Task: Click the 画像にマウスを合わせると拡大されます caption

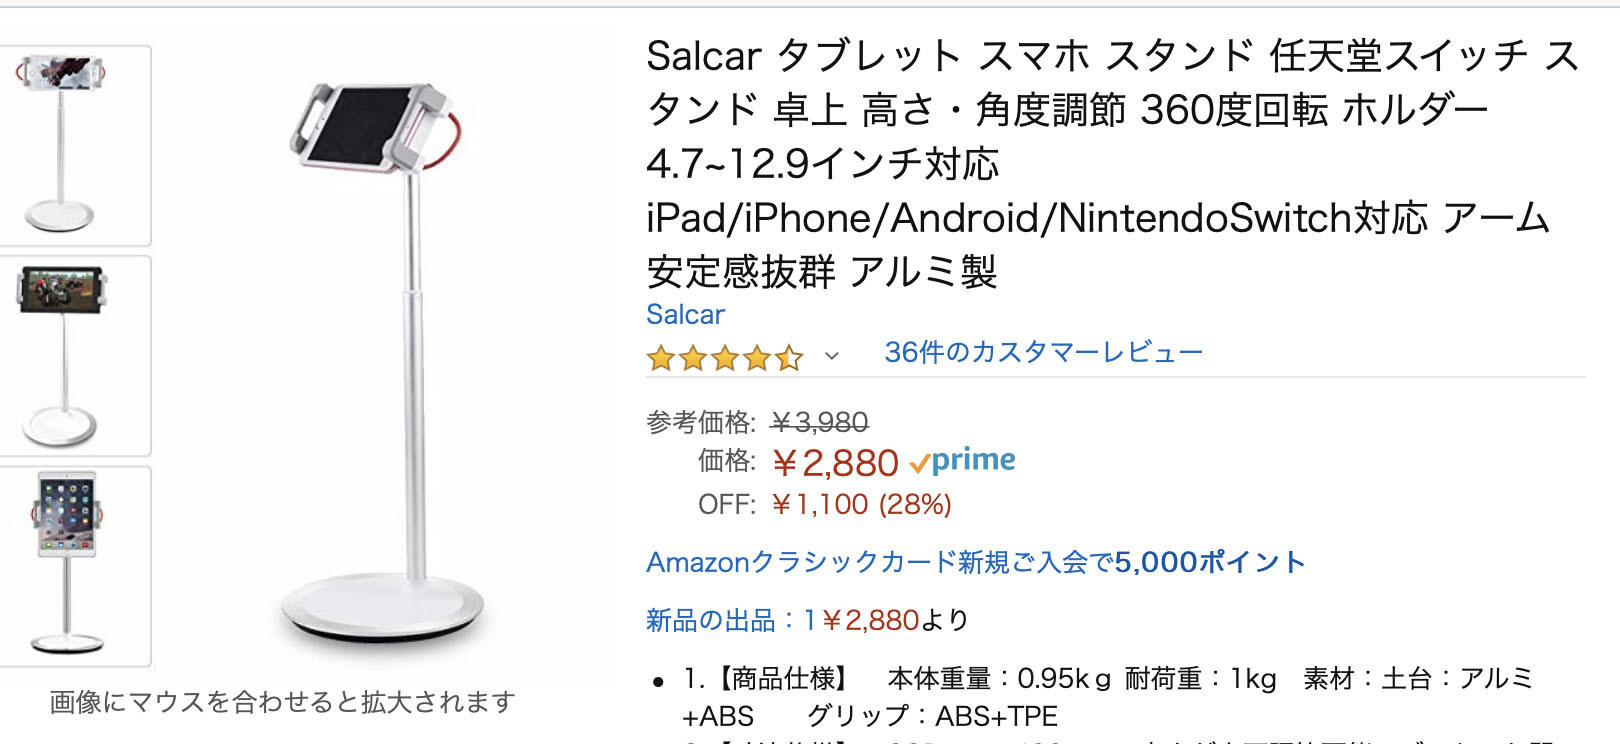Action: (282, 702)
